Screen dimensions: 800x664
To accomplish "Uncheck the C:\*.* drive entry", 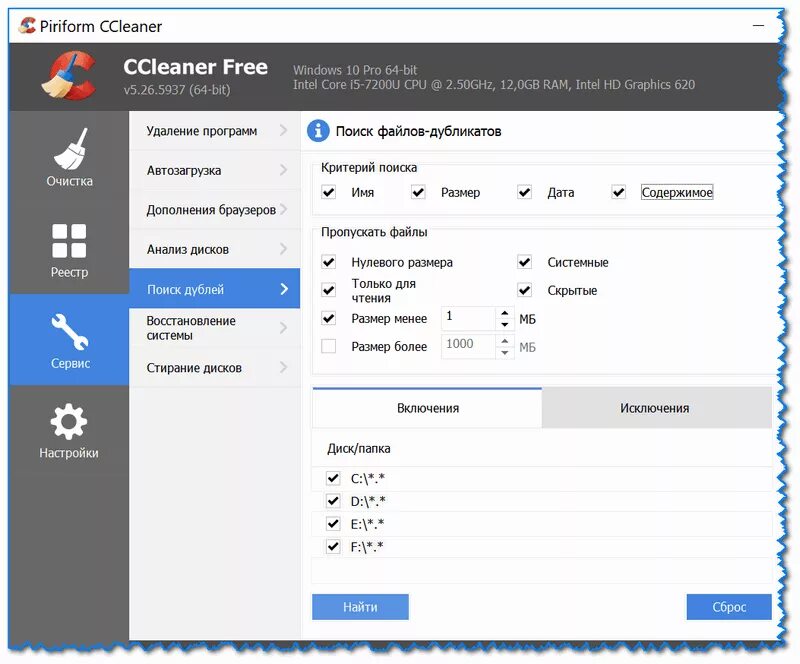I will pos(333,478).
